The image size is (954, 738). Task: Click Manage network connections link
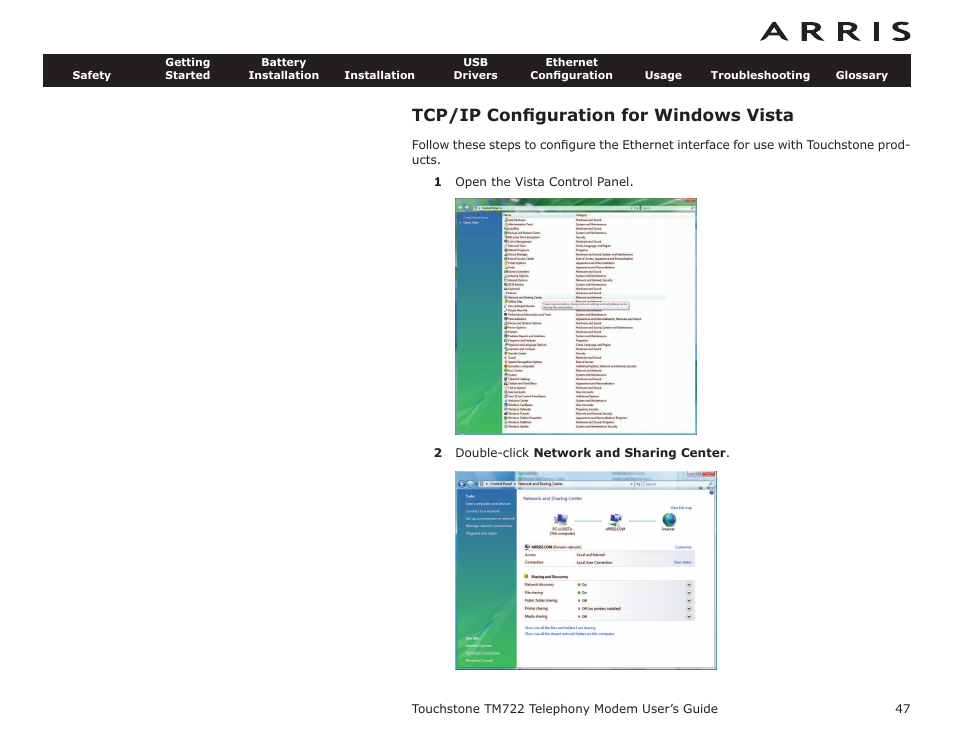(x=489, y=526)
